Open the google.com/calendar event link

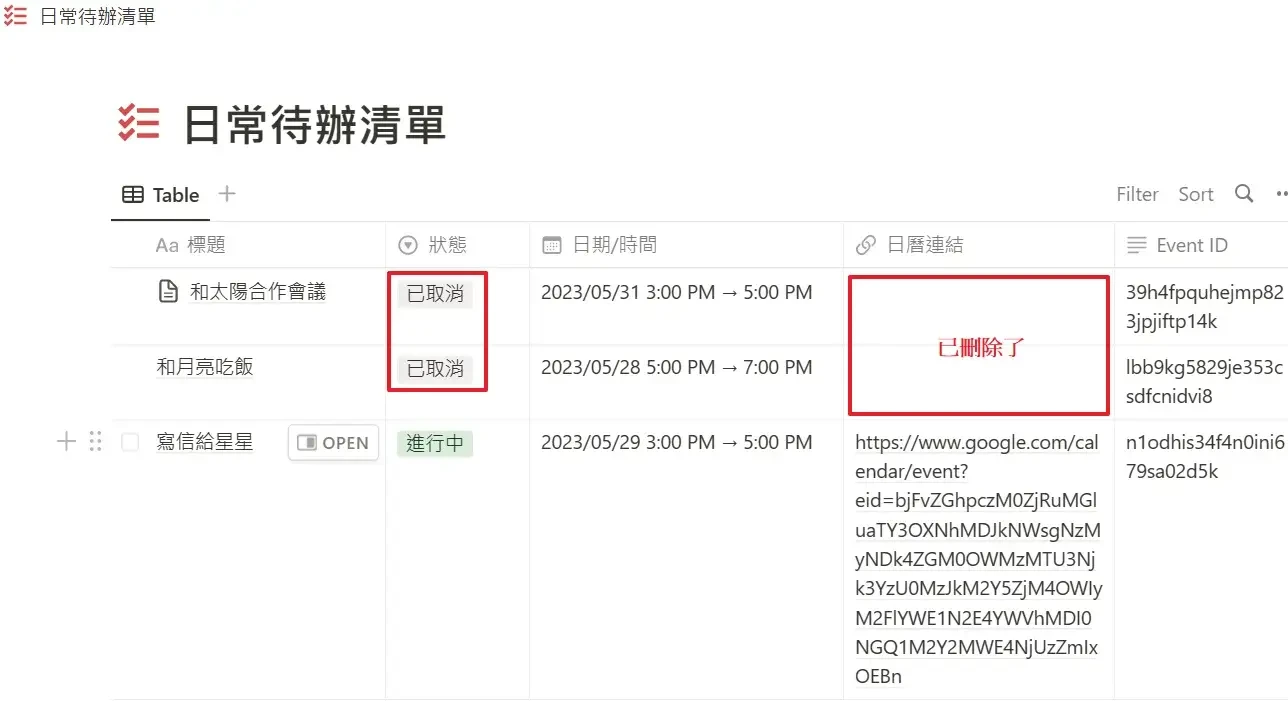979,559
